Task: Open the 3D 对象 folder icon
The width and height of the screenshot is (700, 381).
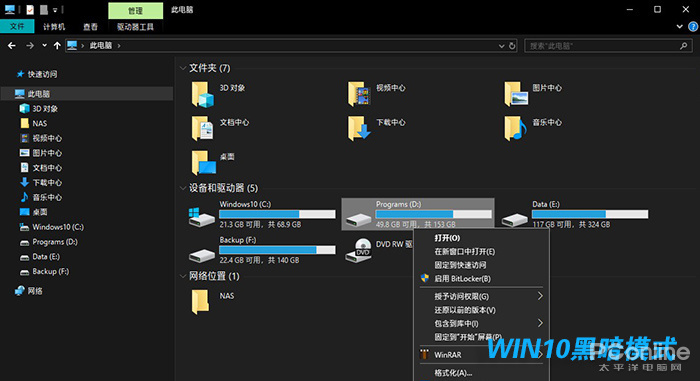Action: 203,94
